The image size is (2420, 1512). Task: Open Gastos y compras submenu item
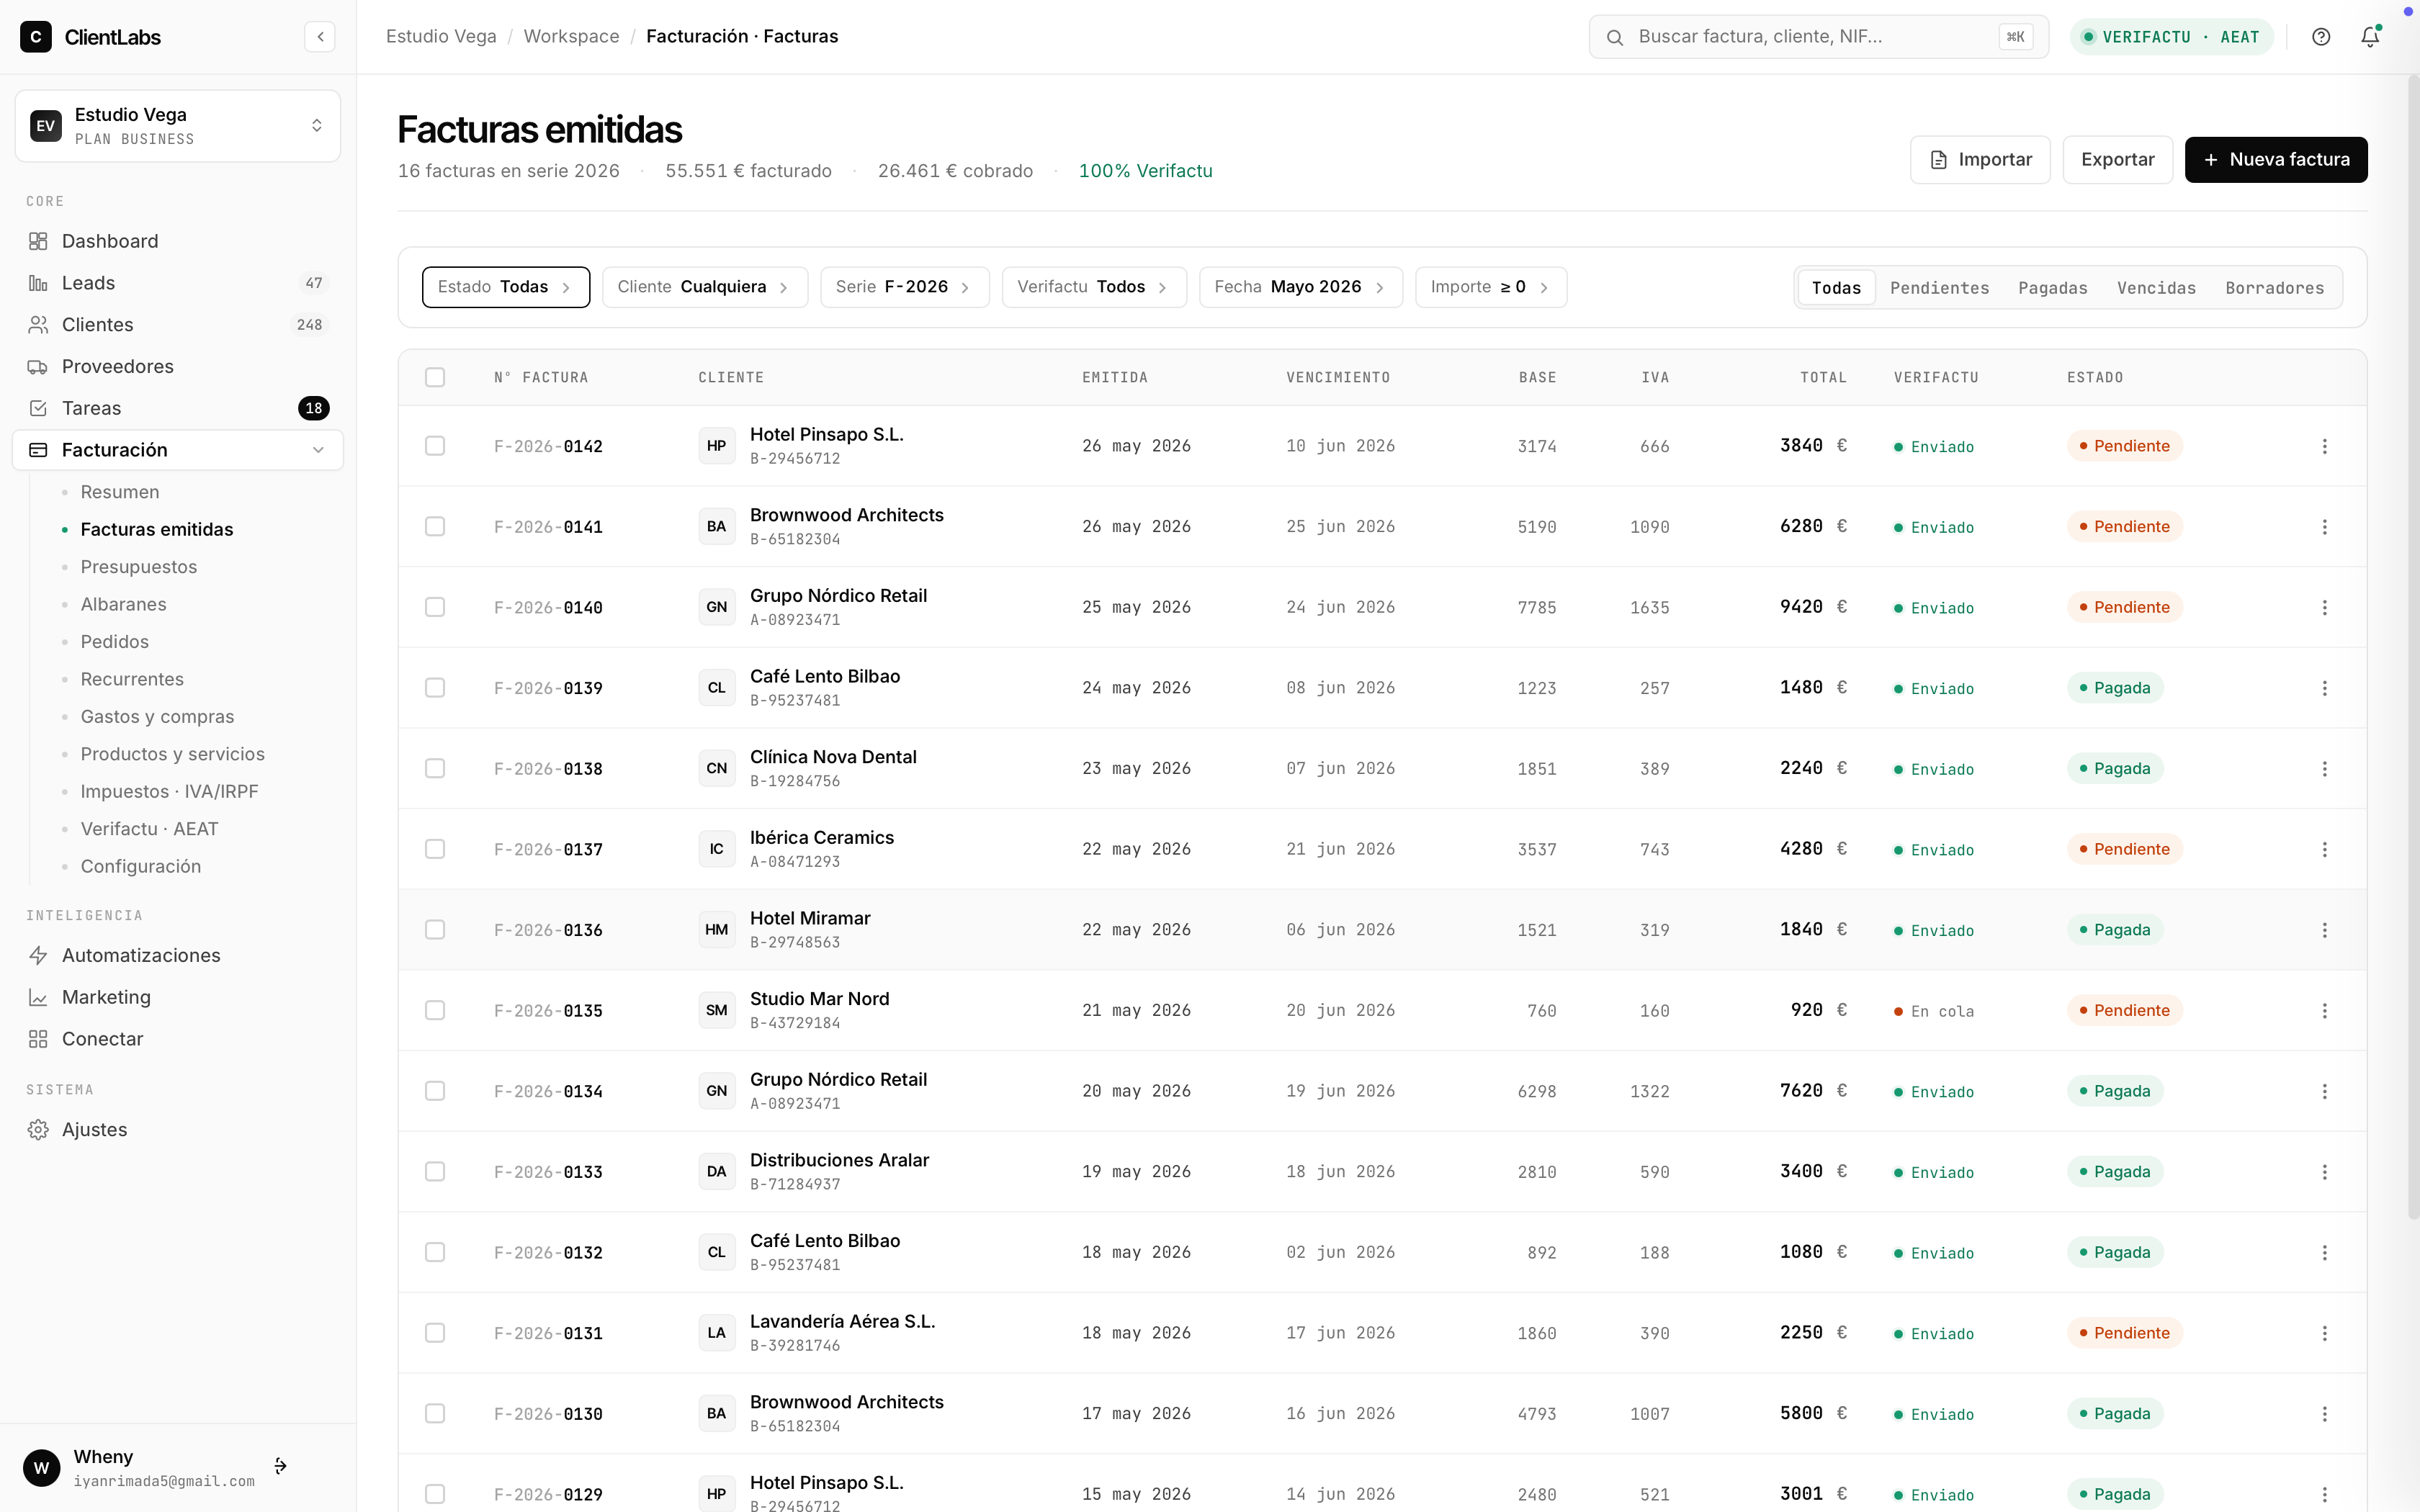click(x=157, y=717)
